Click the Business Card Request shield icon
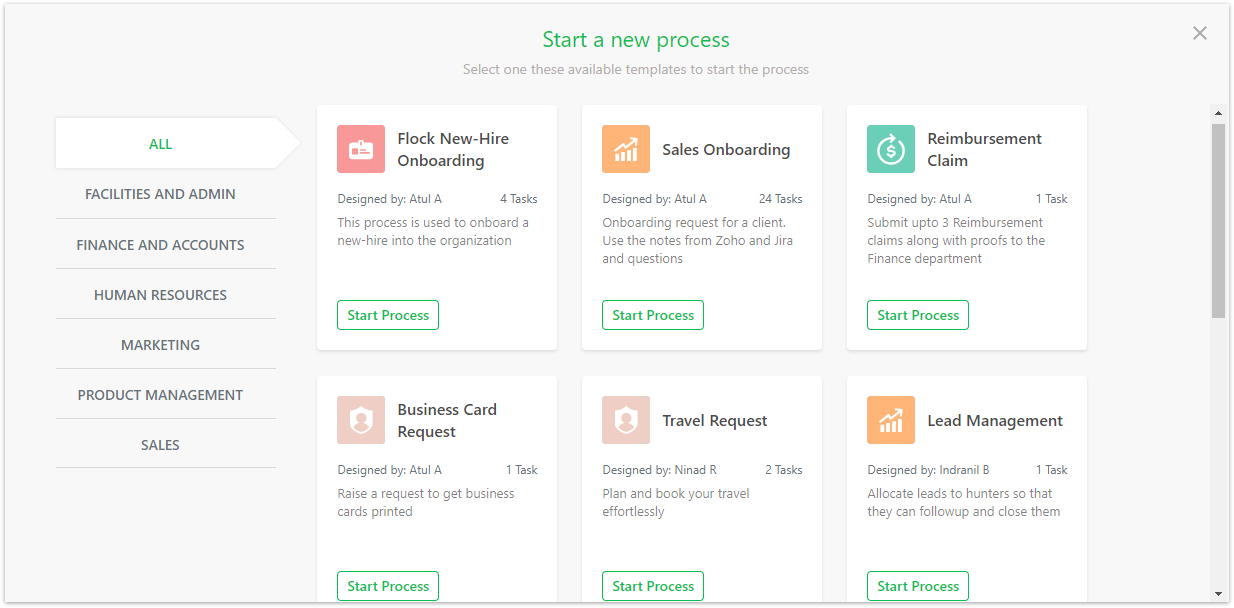The height and width of the screenshot is (608, 1234). coord(361,420)
